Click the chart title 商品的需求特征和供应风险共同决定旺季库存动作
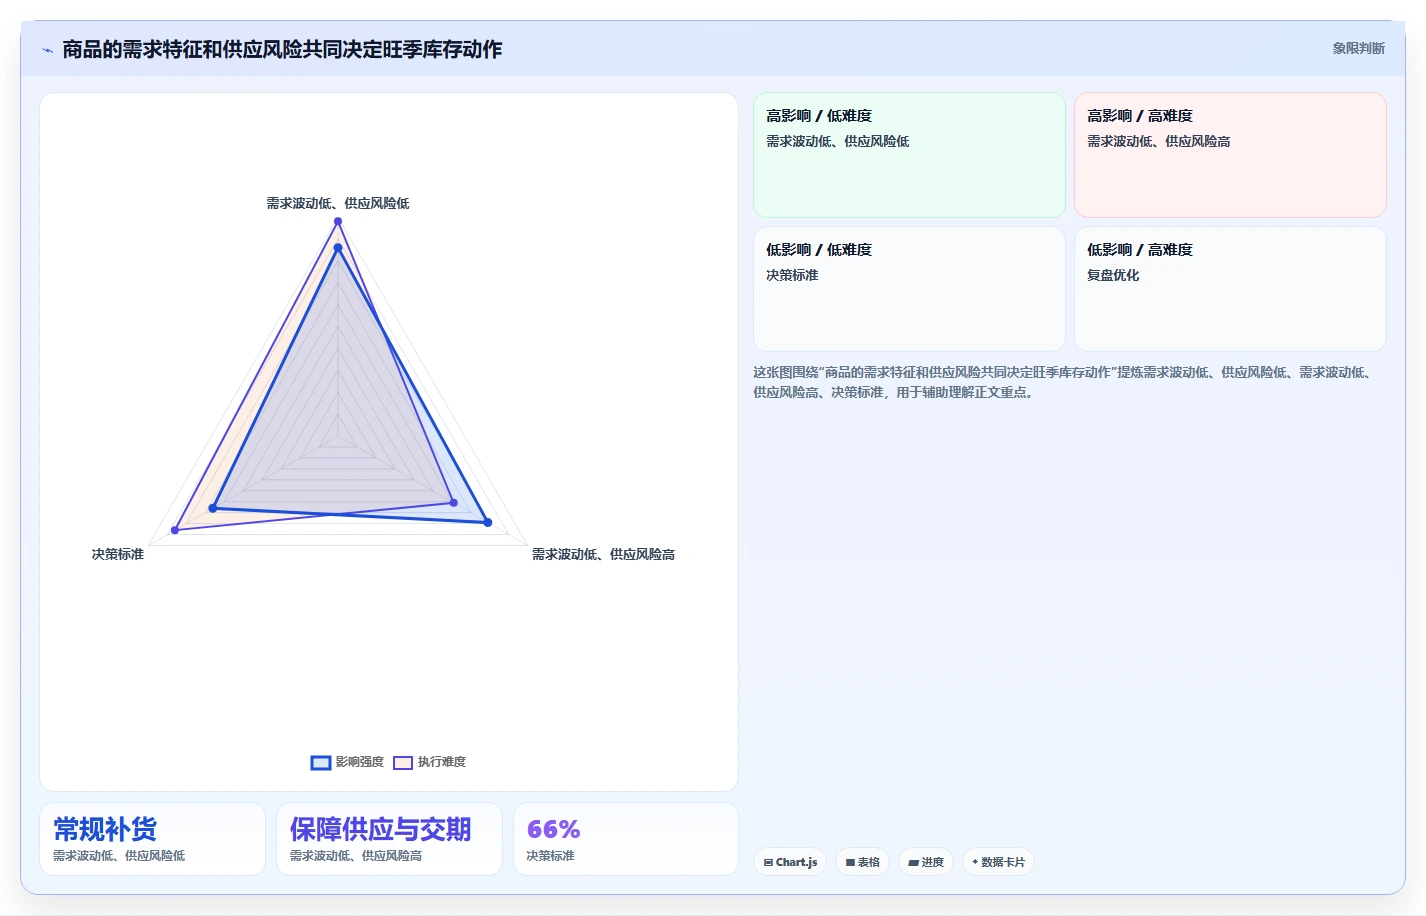 tap(282, 49)
